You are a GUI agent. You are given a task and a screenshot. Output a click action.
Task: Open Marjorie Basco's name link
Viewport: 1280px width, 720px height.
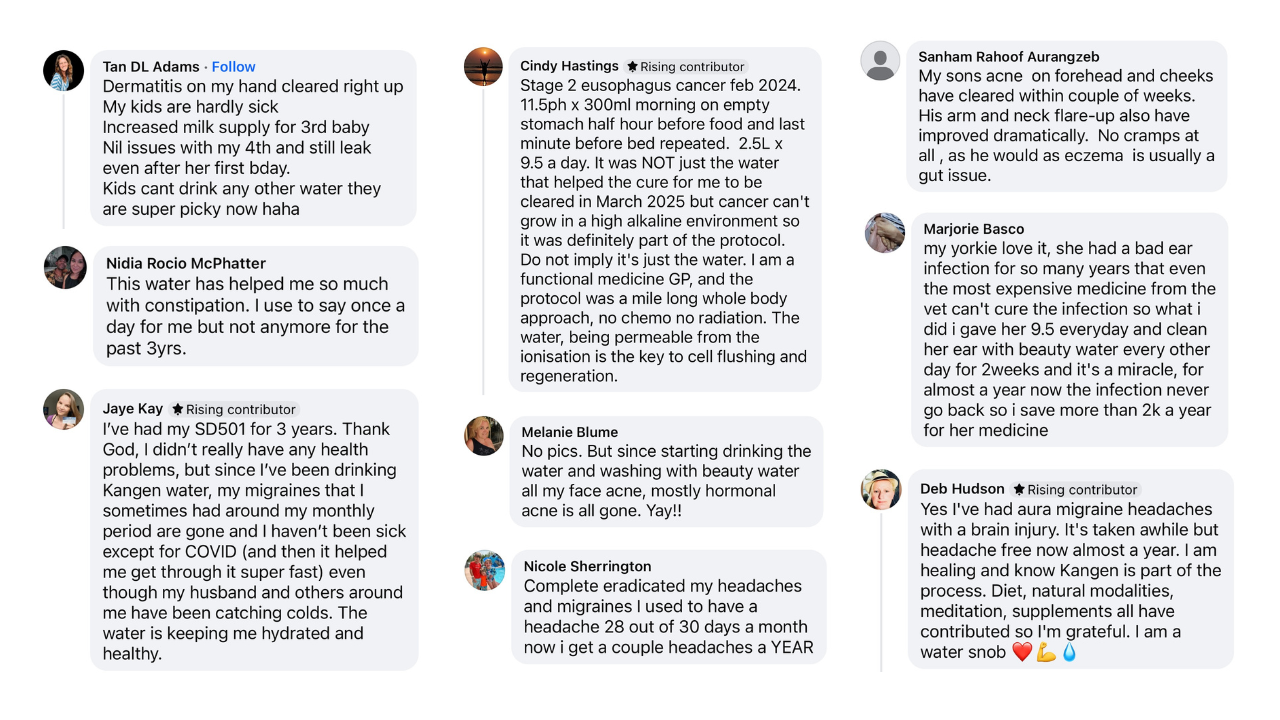tap(973, 229)
